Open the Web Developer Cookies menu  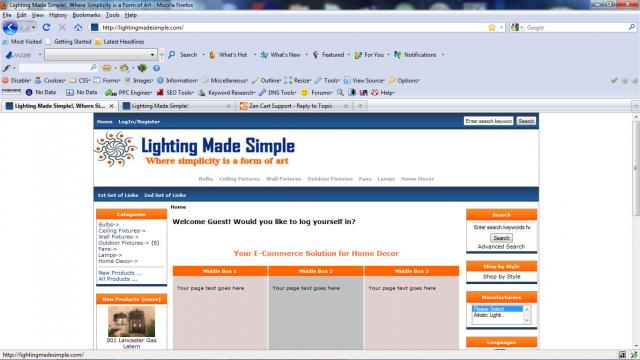(50, 80)
